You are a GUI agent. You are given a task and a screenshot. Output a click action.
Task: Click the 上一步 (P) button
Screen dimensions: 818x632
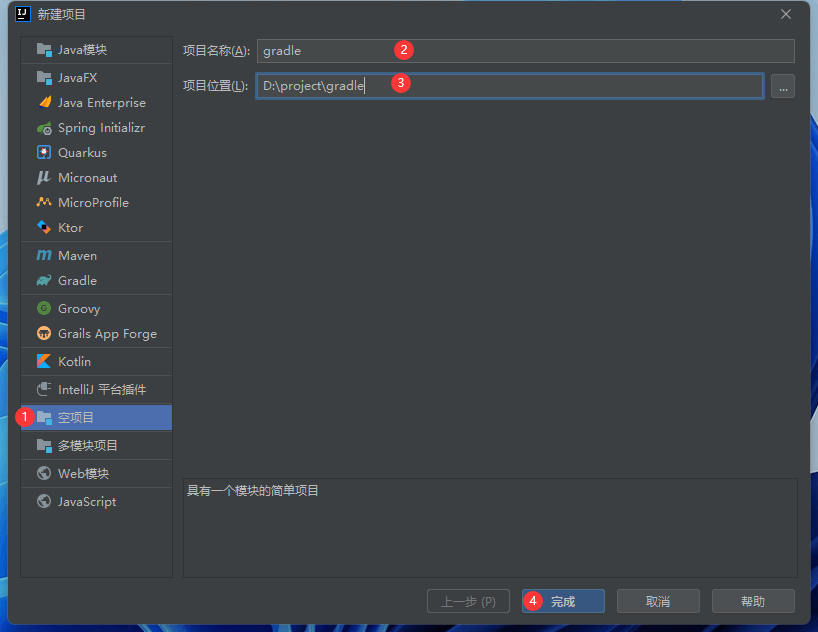468,601
